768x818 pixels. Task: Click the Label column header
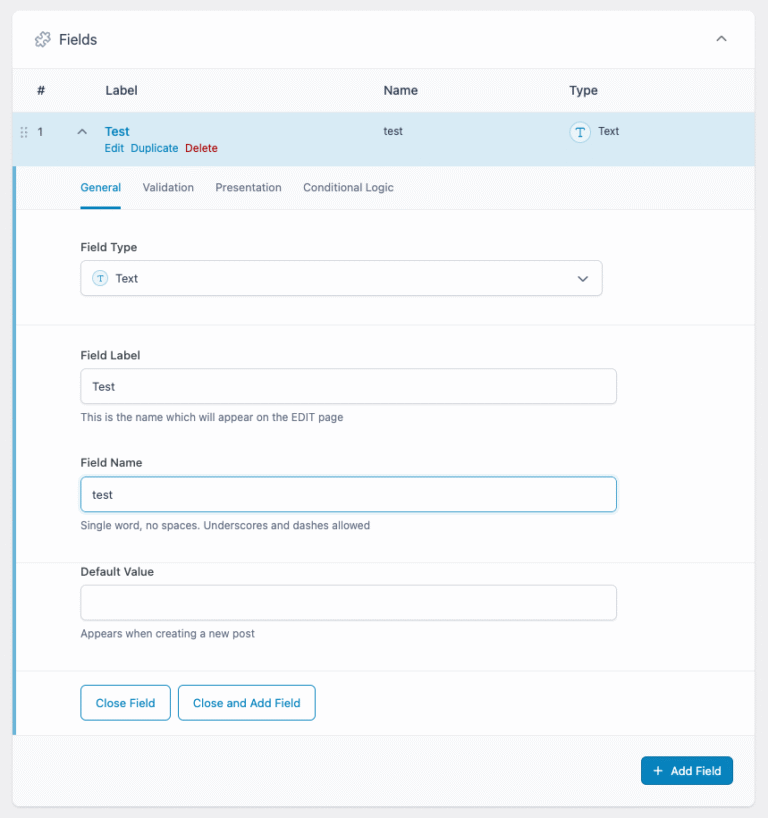(x=122, y=90)
